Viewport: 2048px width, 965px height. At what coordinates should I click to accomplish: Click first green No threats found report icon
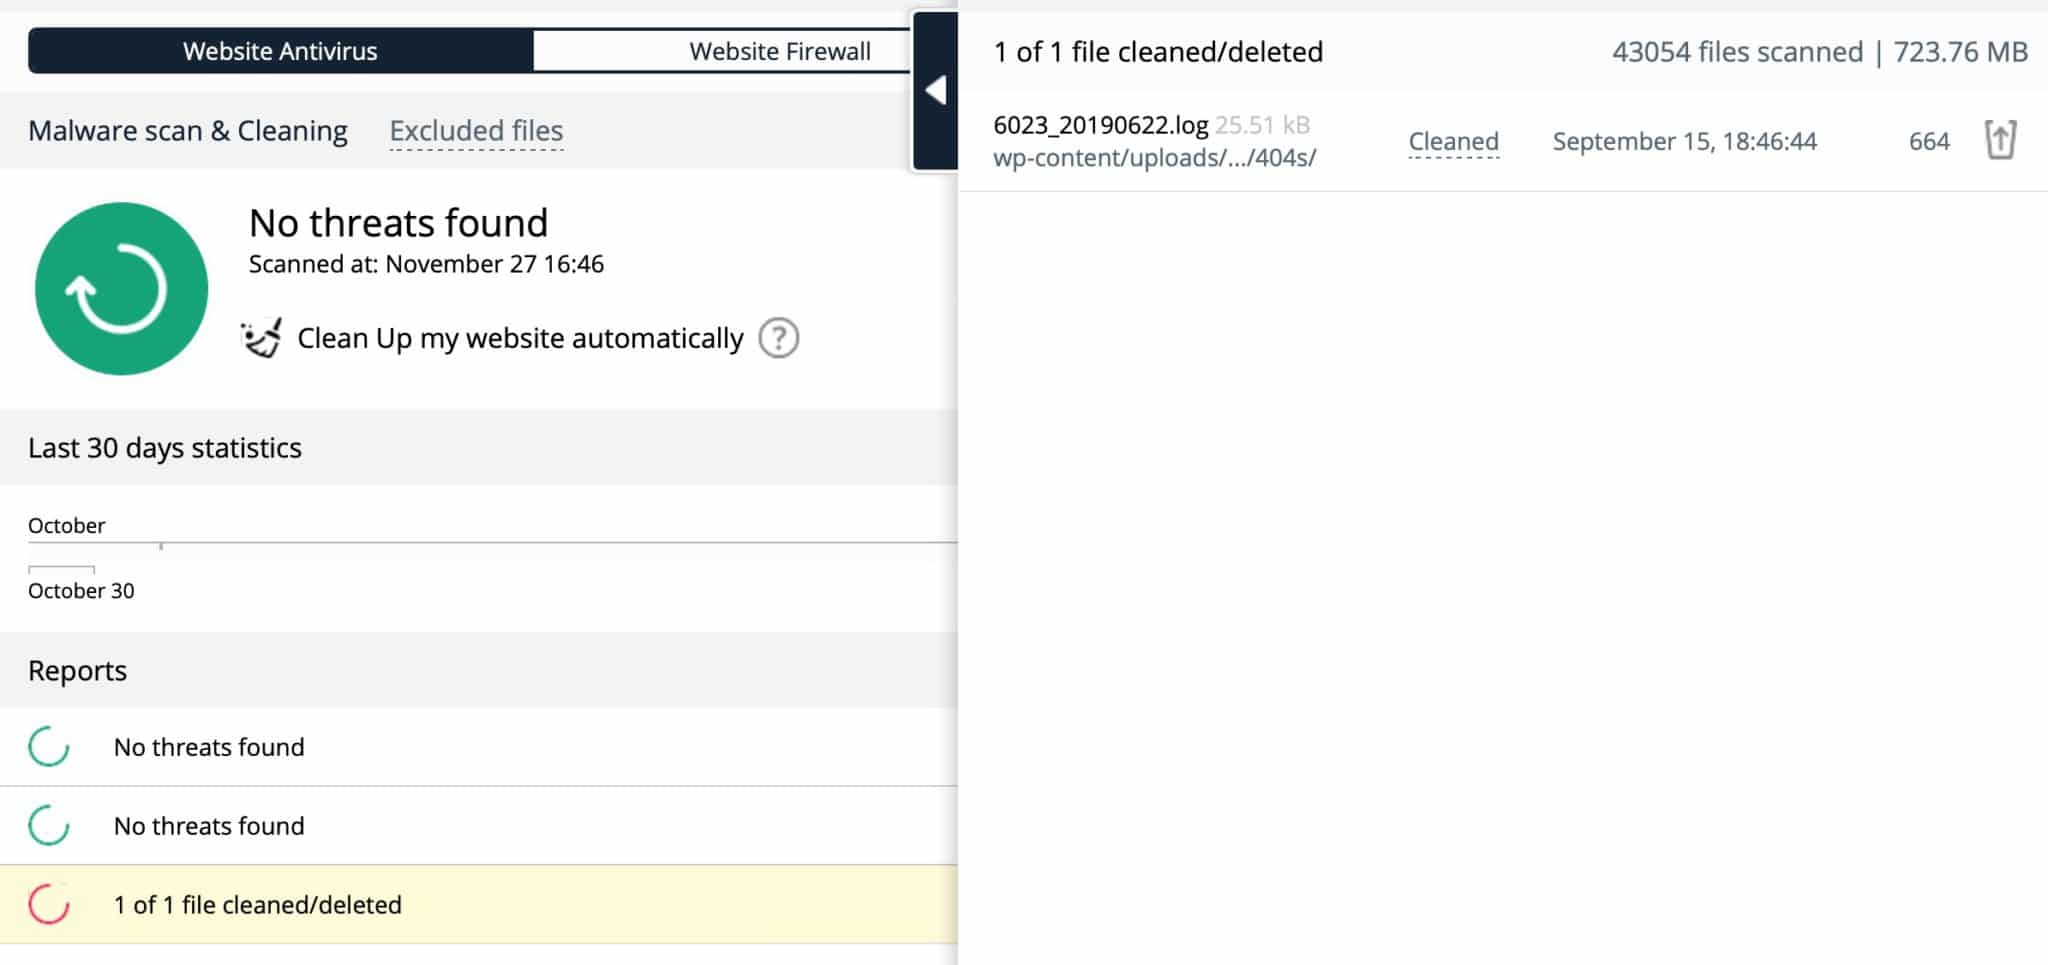tap(49, 747)
